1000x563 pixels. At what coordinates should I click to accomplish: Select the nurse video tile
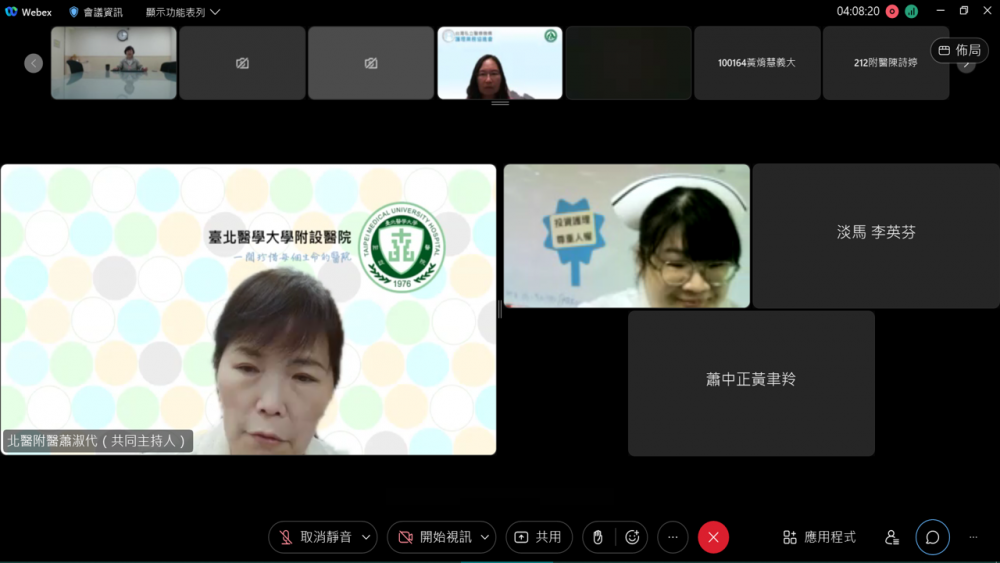pos(627,236)
